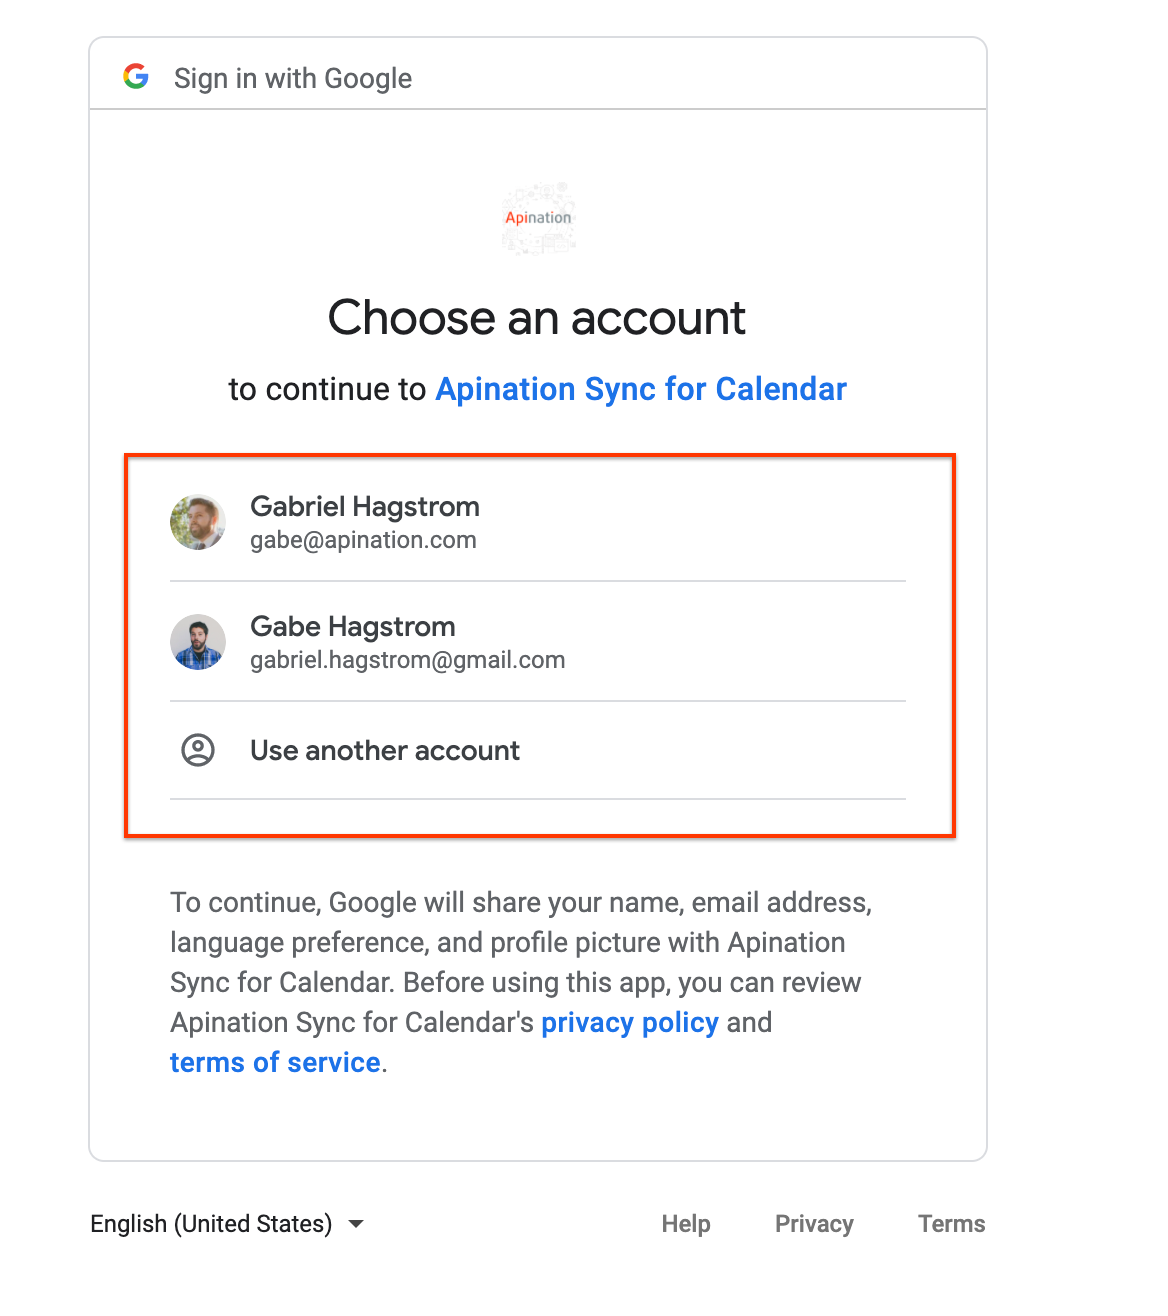Choose the Gabriel Hagstrom account name
The image size is (1168, 1316).
click(364, 506)
